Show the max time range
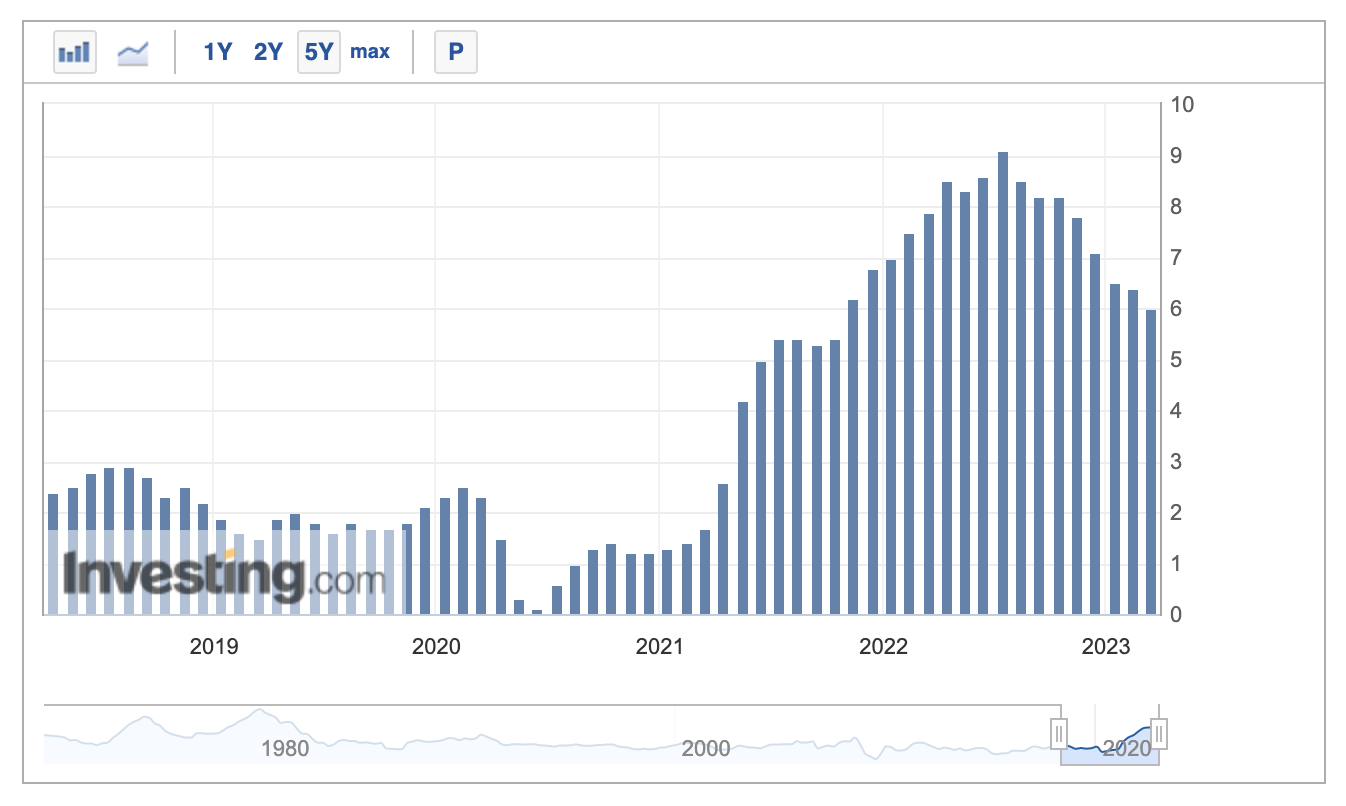 (370, 51)
